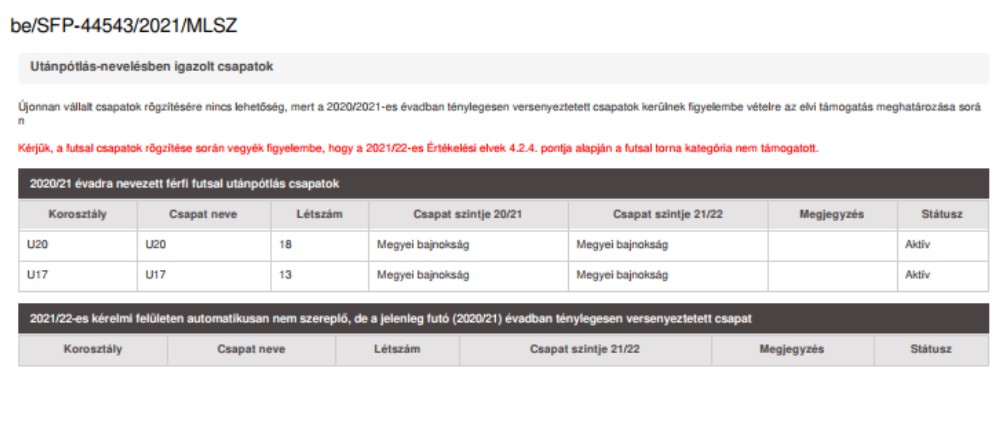
Task: Click Korosztály header in first table
Action: click(x=78, y=215)
